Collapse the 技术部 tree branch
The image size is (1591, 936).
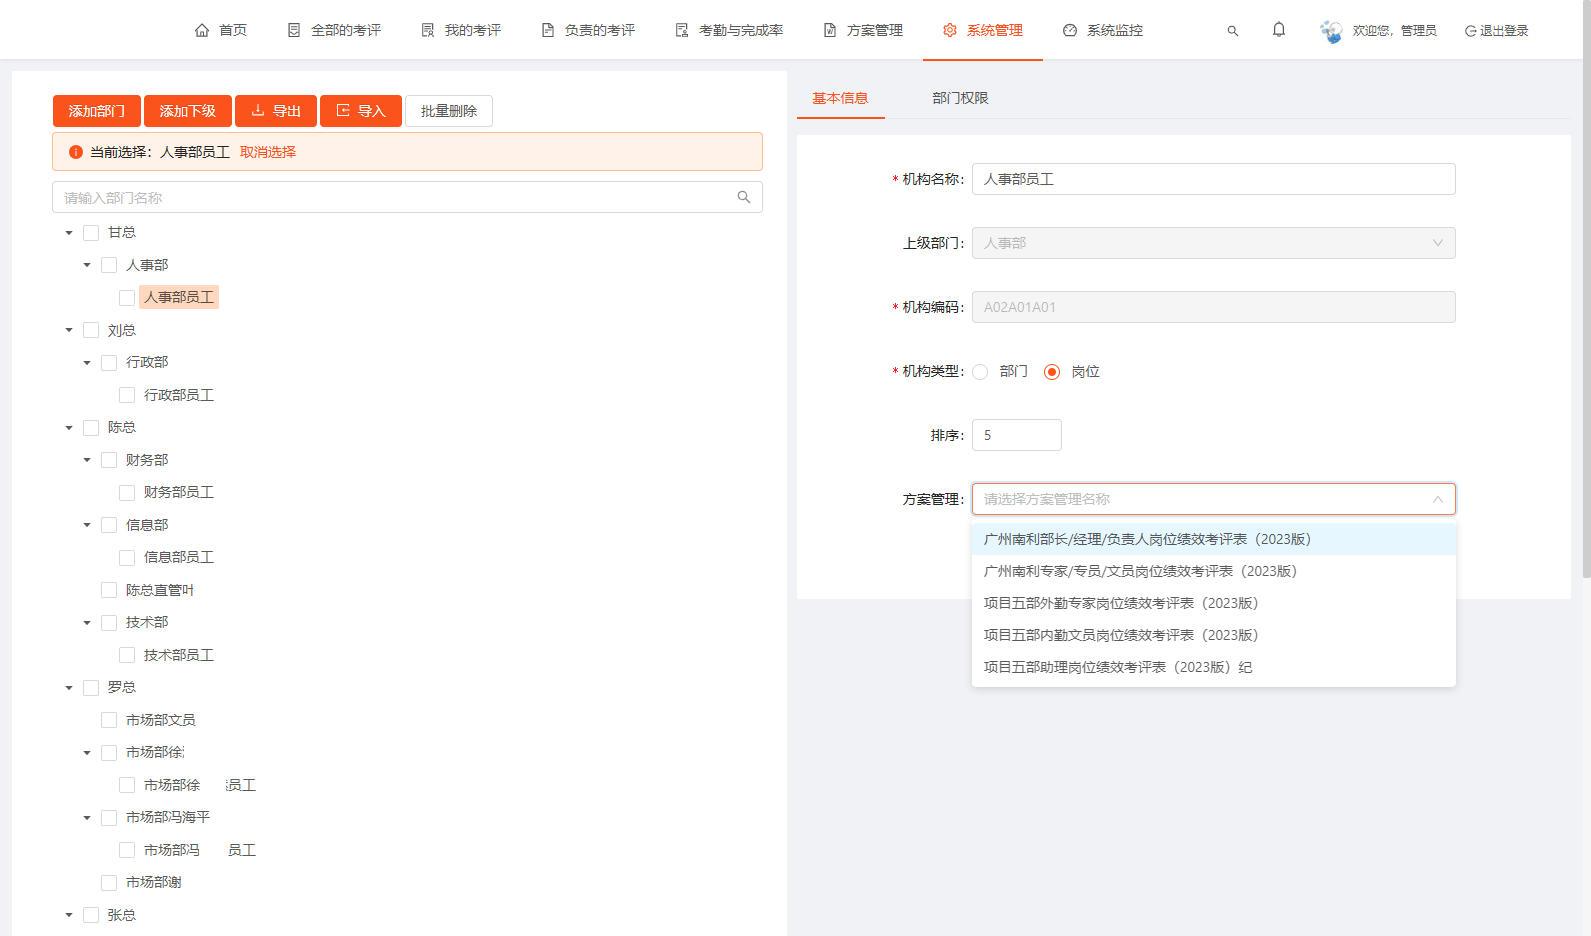coord(87,623)
